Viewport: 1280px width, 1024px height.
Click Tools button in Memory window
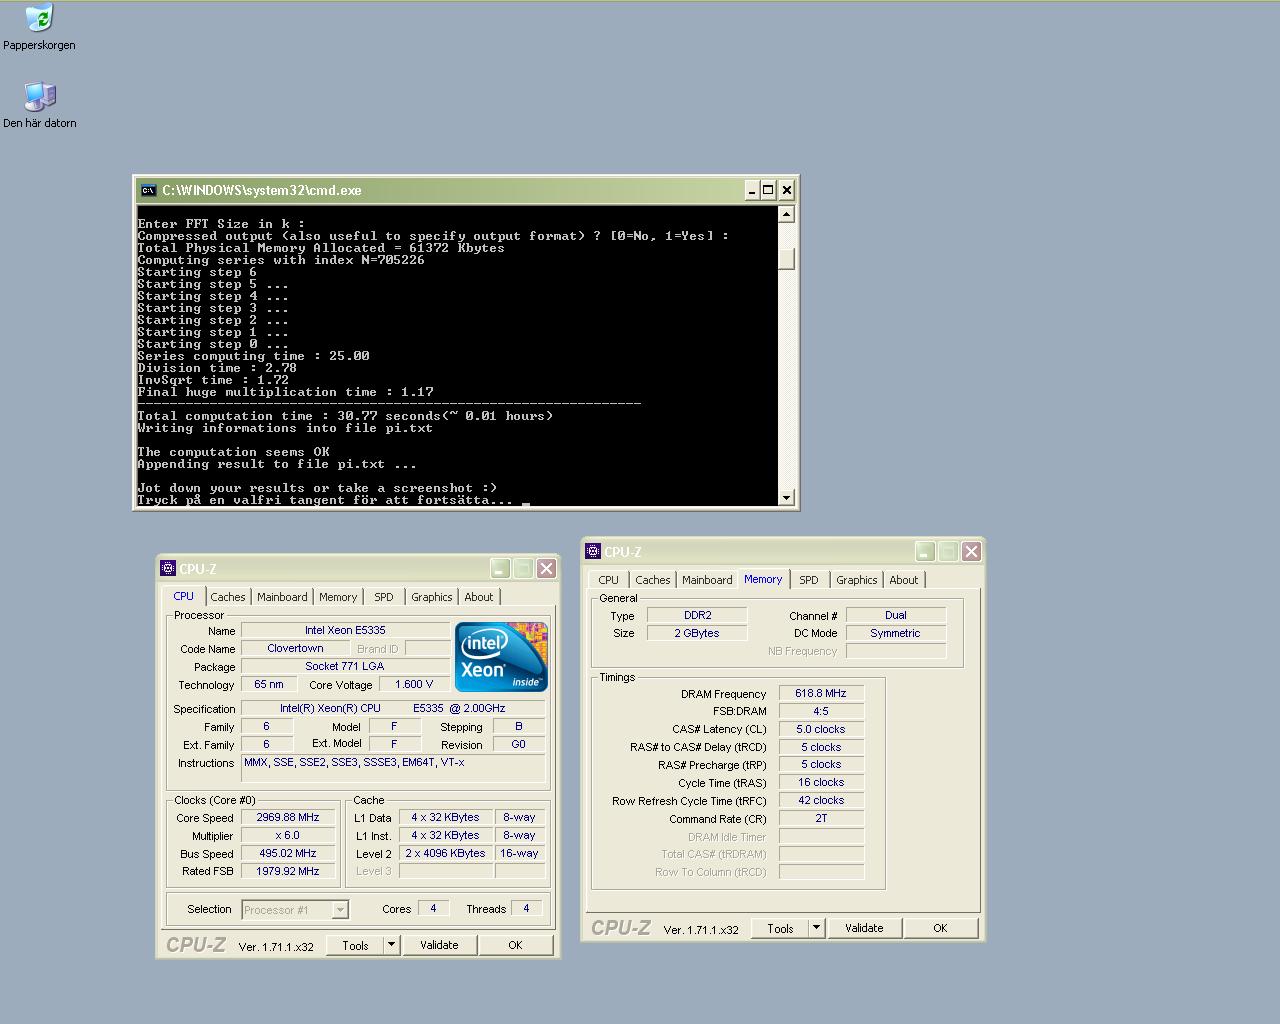click(780, 928)
